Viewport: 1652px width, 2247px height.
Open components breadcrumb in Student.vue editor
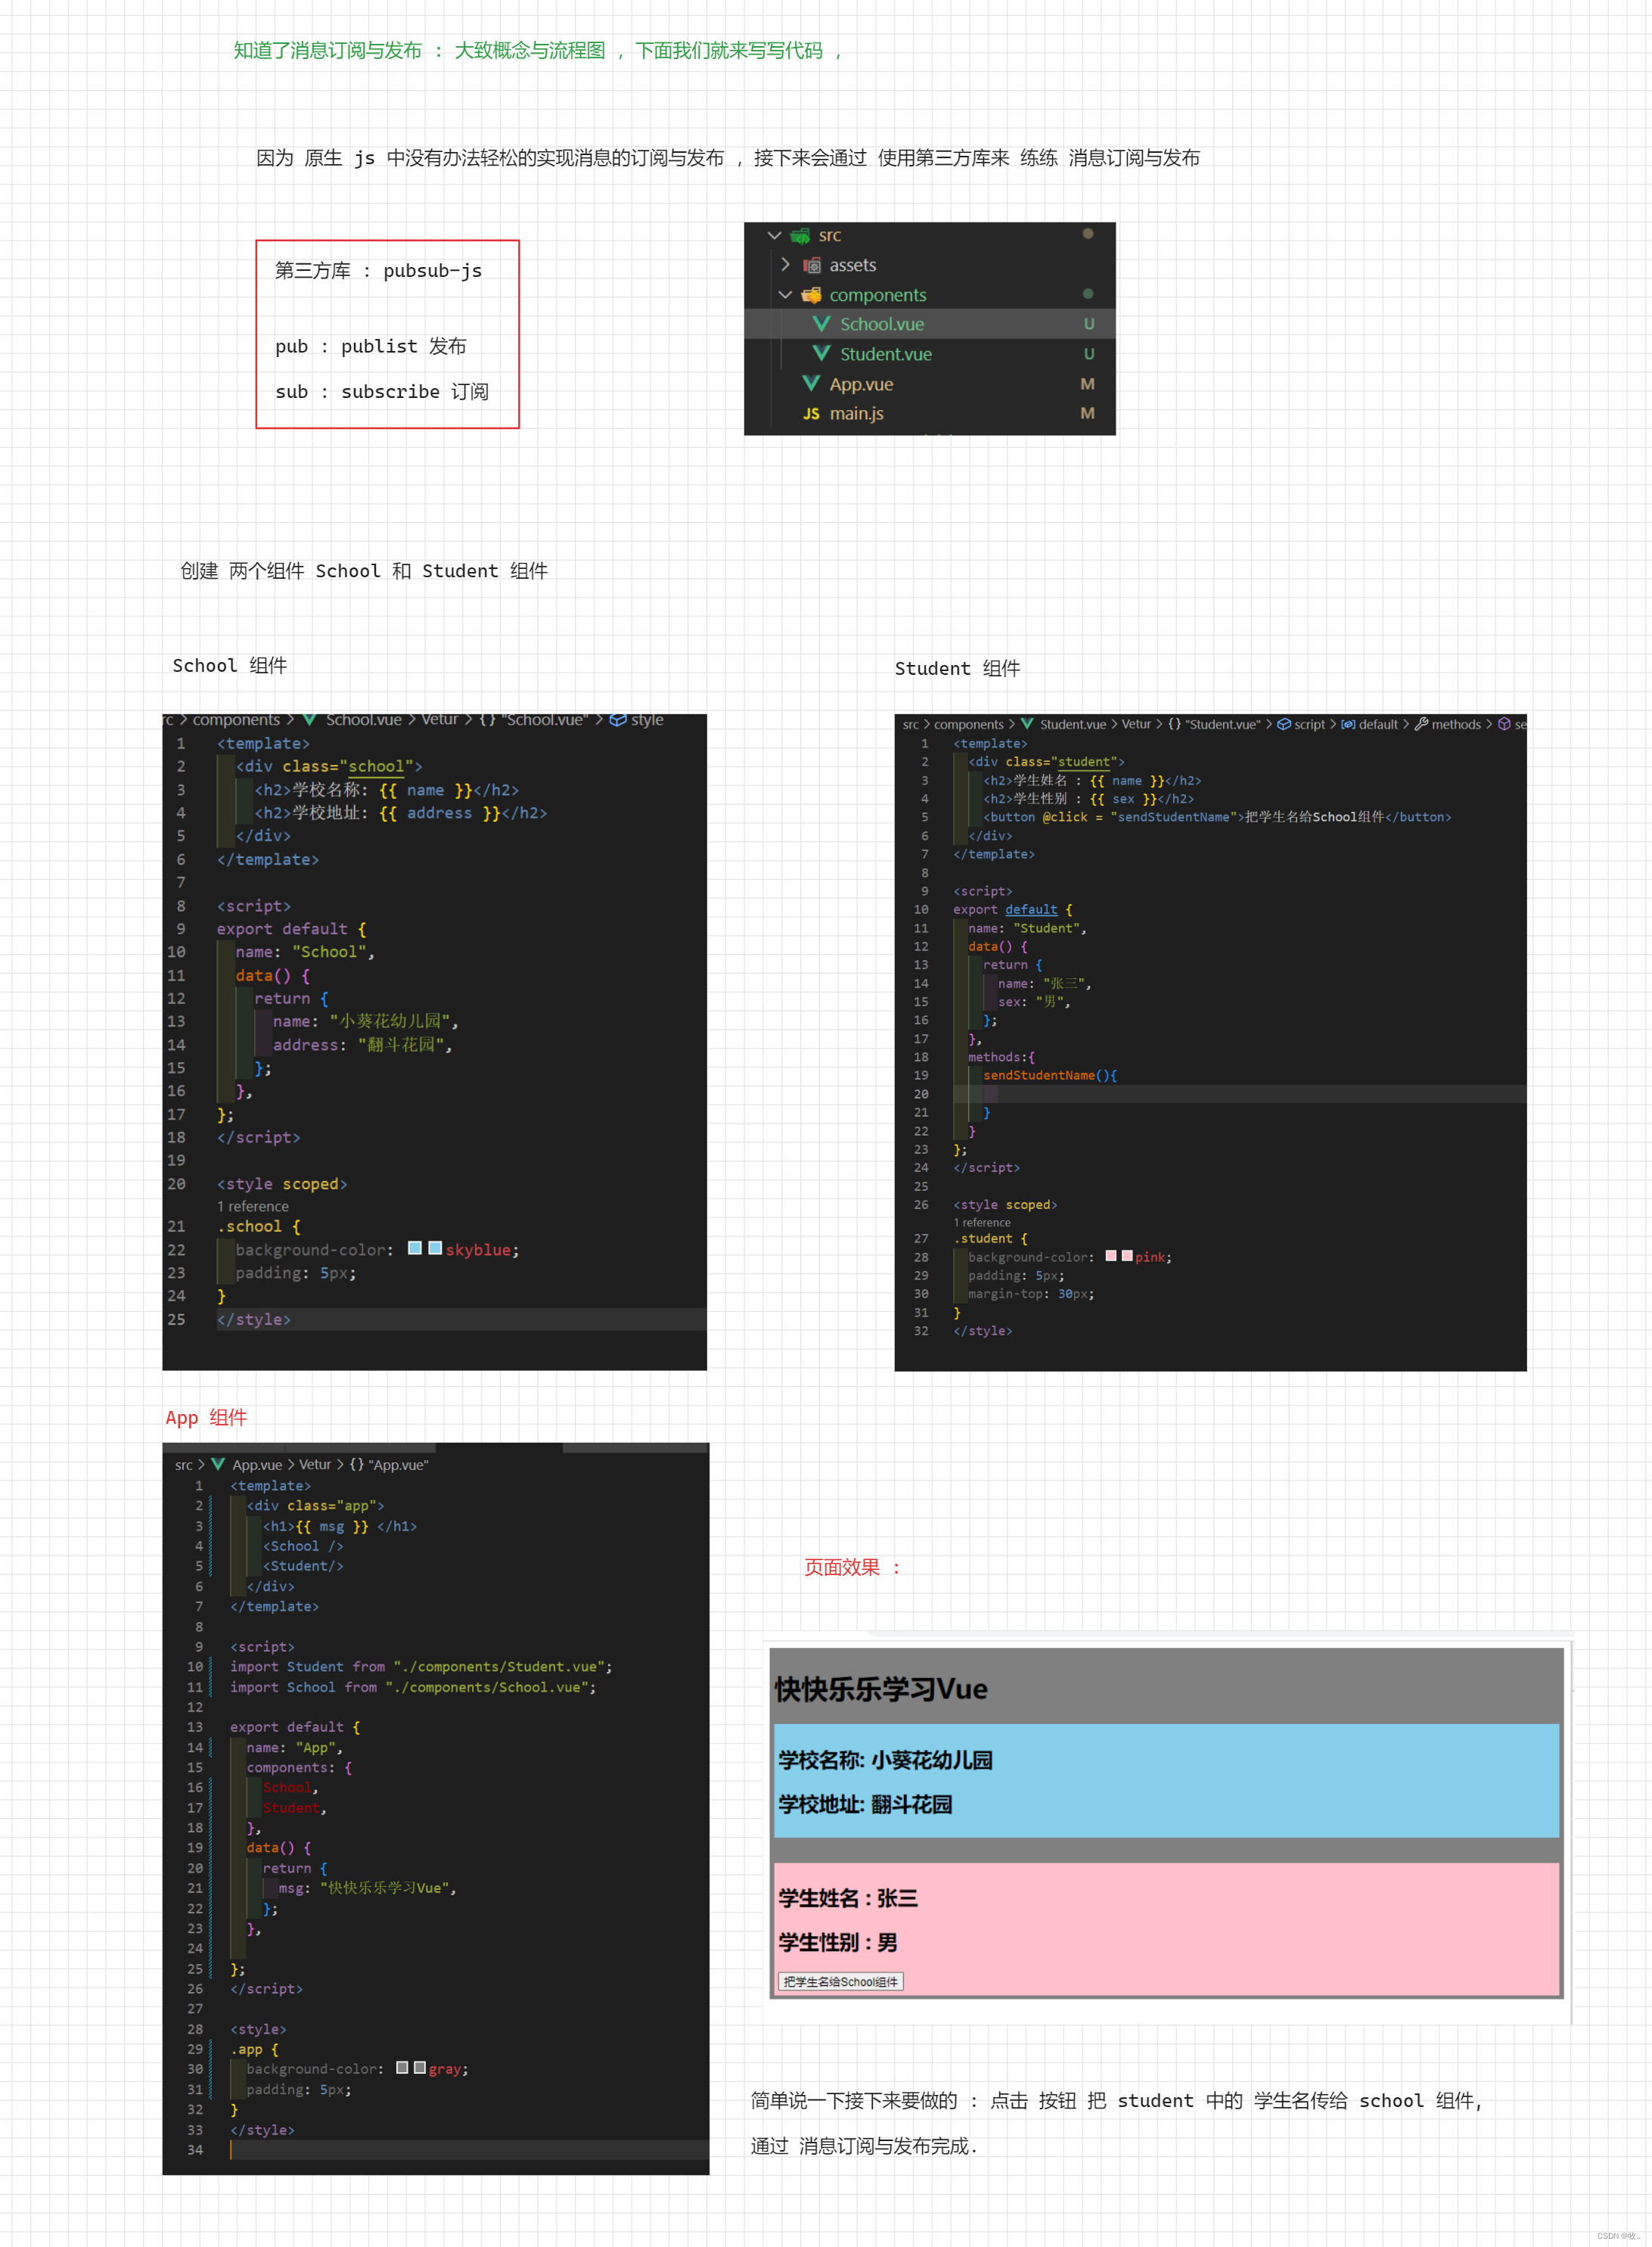[x=969, y=725]
